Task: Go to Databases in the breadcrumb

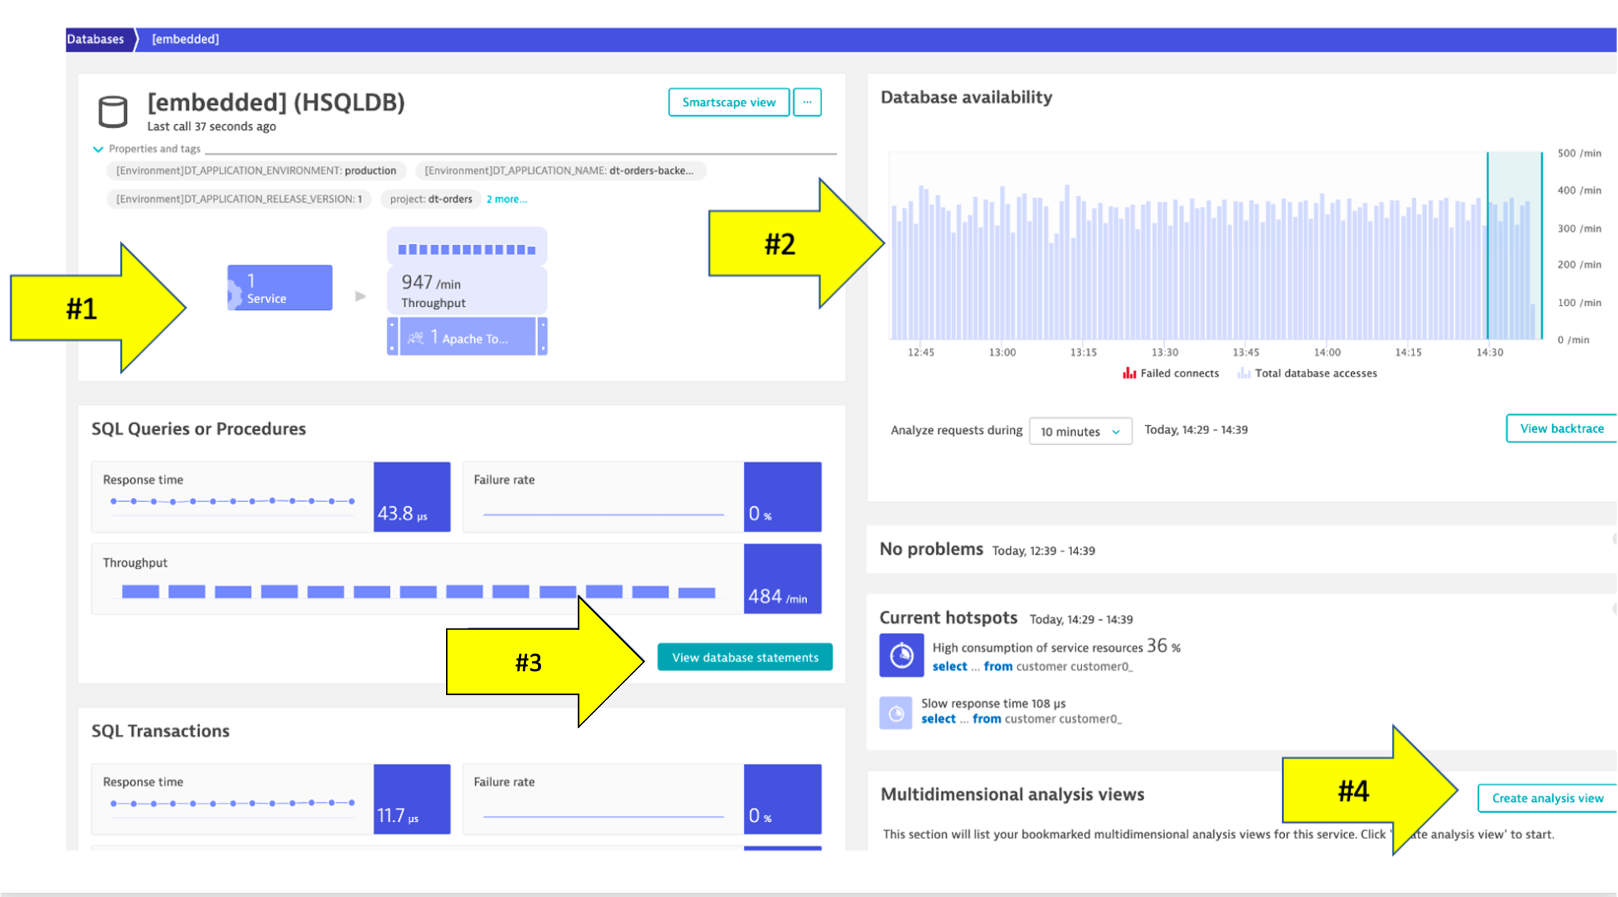Action: coord(96,39)
